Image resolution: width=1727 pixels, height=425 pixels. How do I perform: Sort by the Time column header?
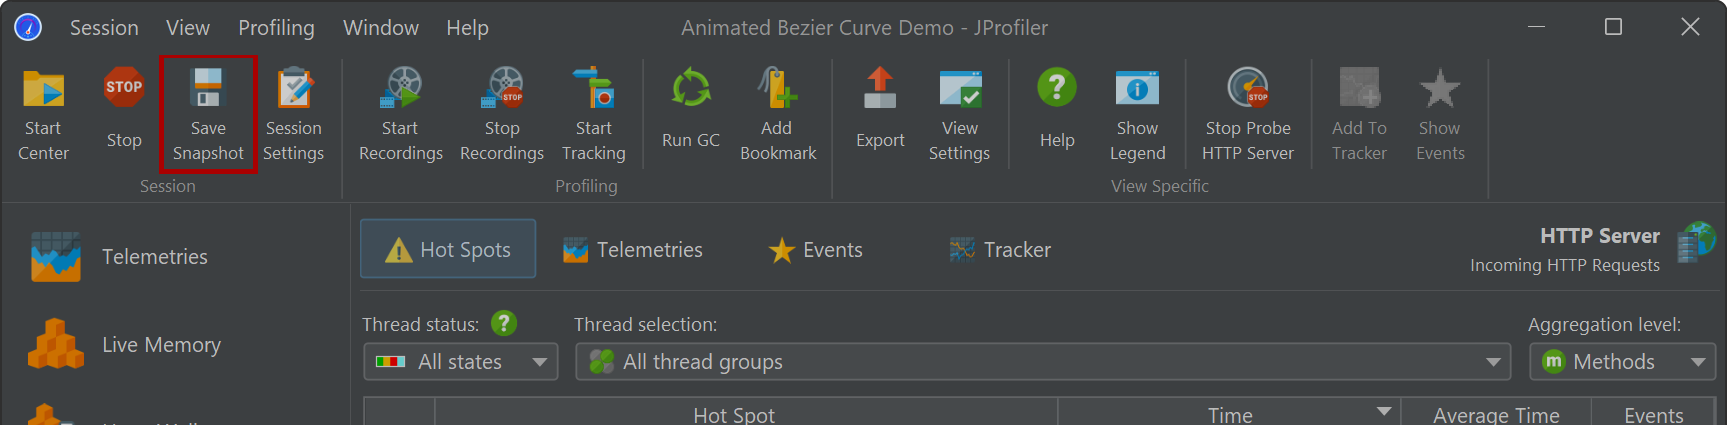click(x=1229, y=414)
